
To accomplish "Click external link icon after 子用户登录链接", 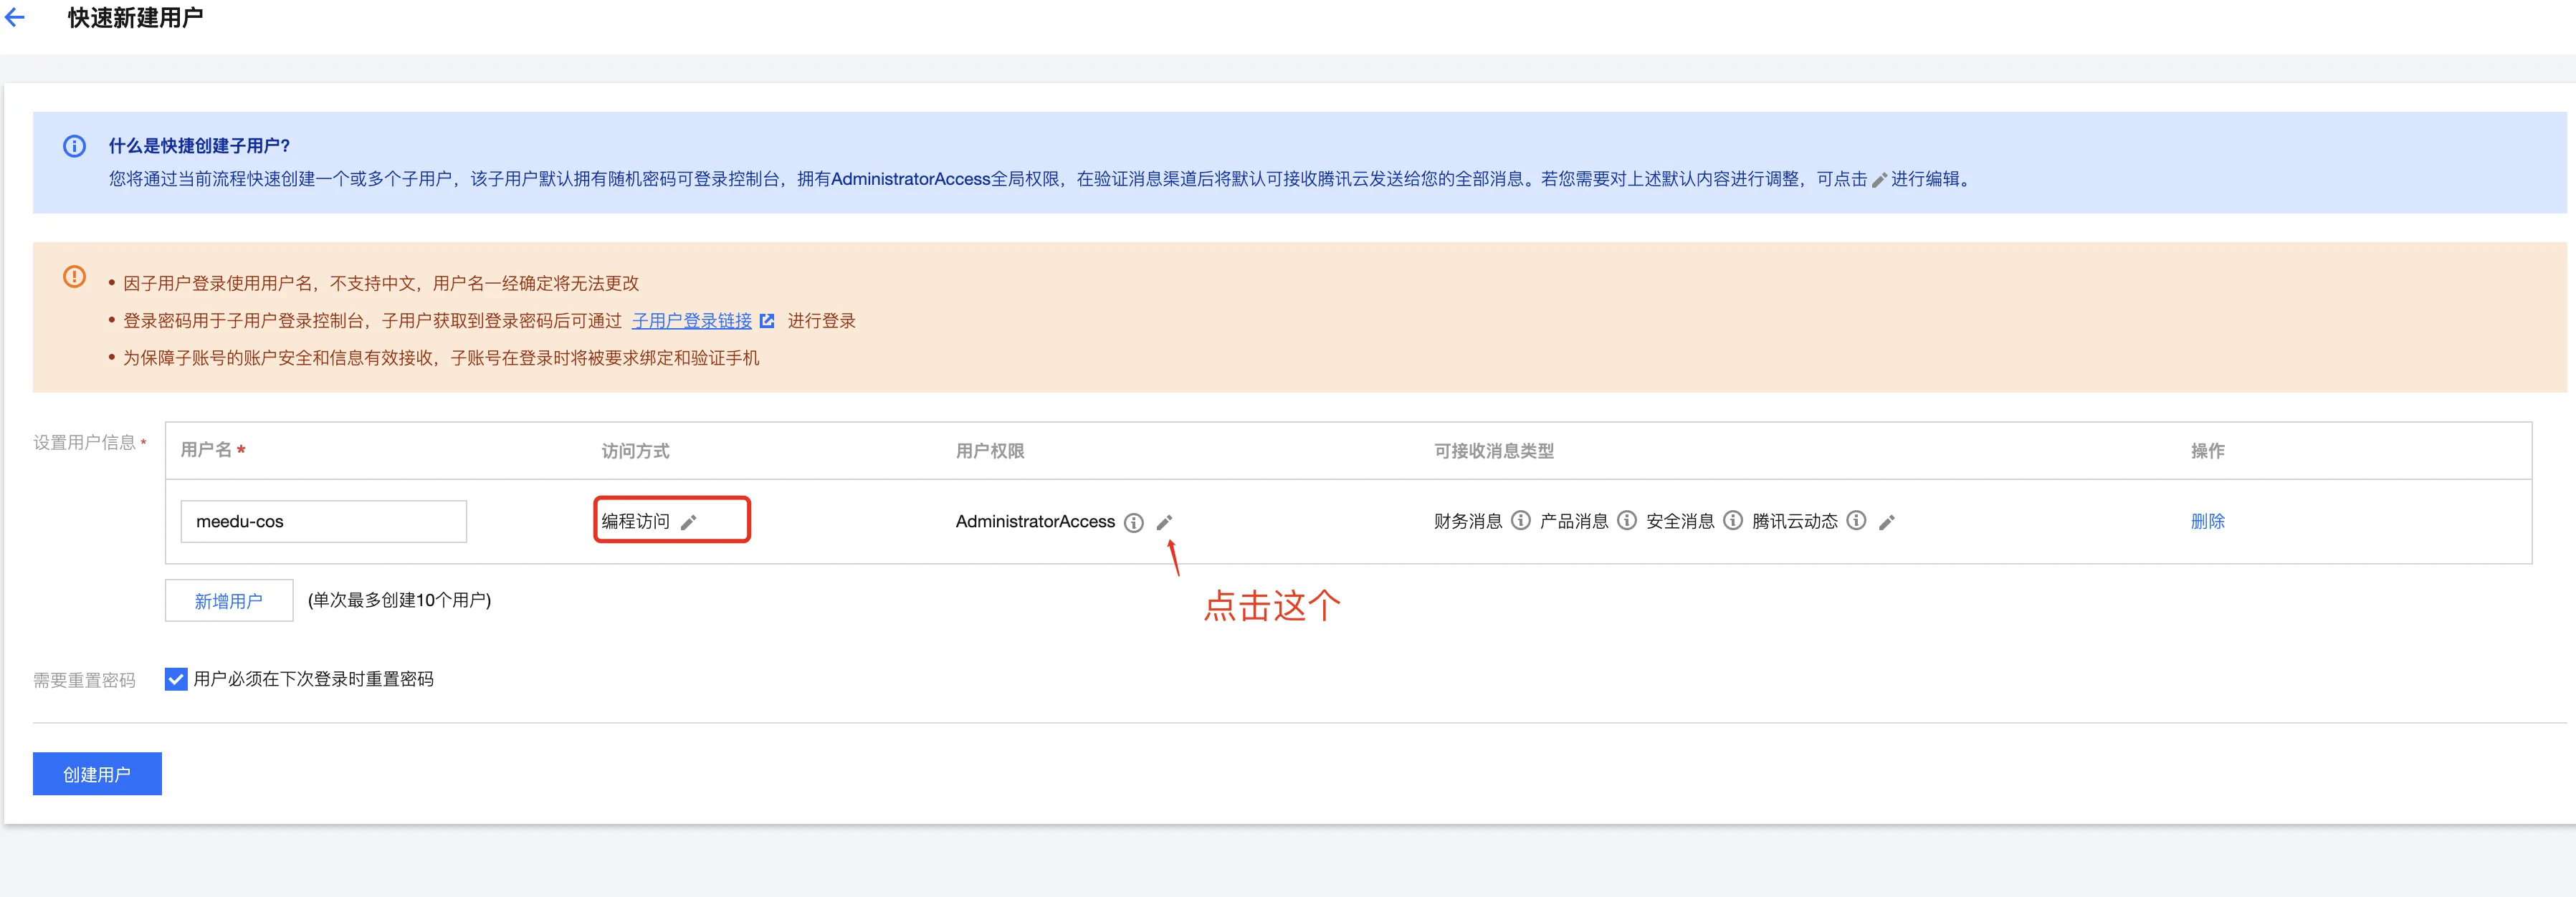I will (x=767, y=321).
